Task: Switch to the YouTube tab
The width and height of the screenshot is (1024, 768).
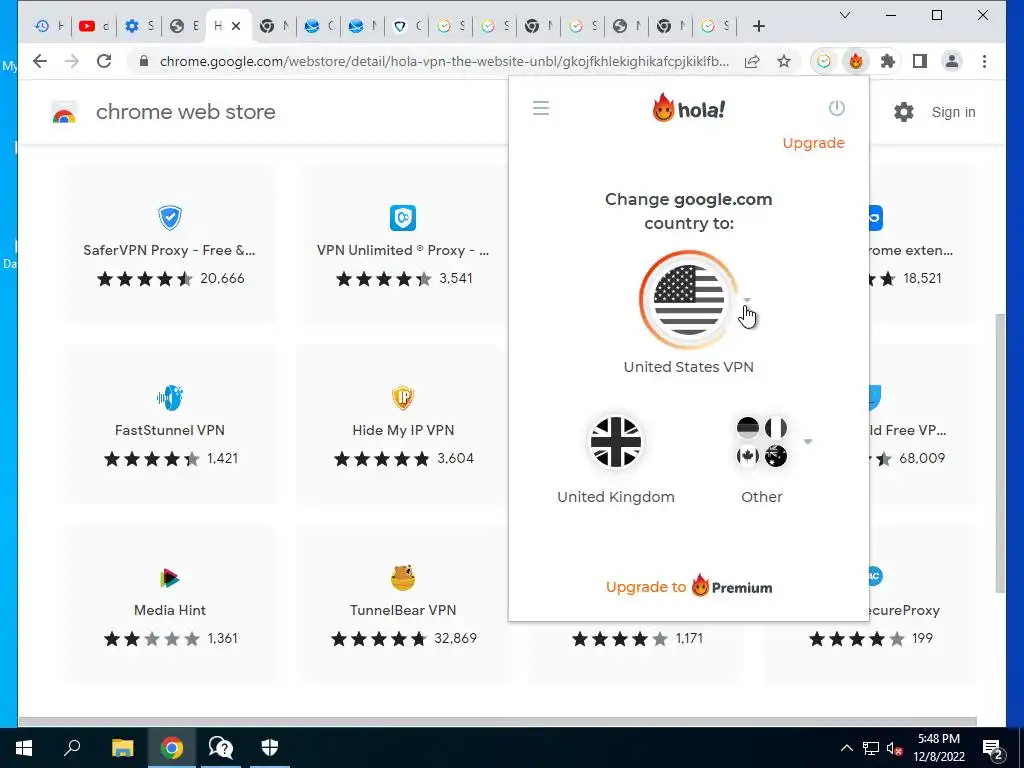Action: (94, 26)
